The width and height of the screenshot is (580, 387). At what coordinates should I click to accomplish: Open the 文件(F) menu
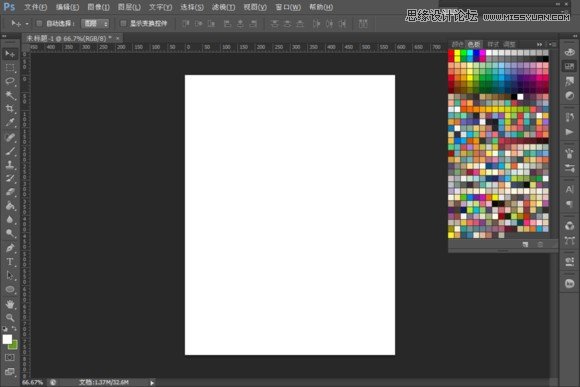(36, 7)
